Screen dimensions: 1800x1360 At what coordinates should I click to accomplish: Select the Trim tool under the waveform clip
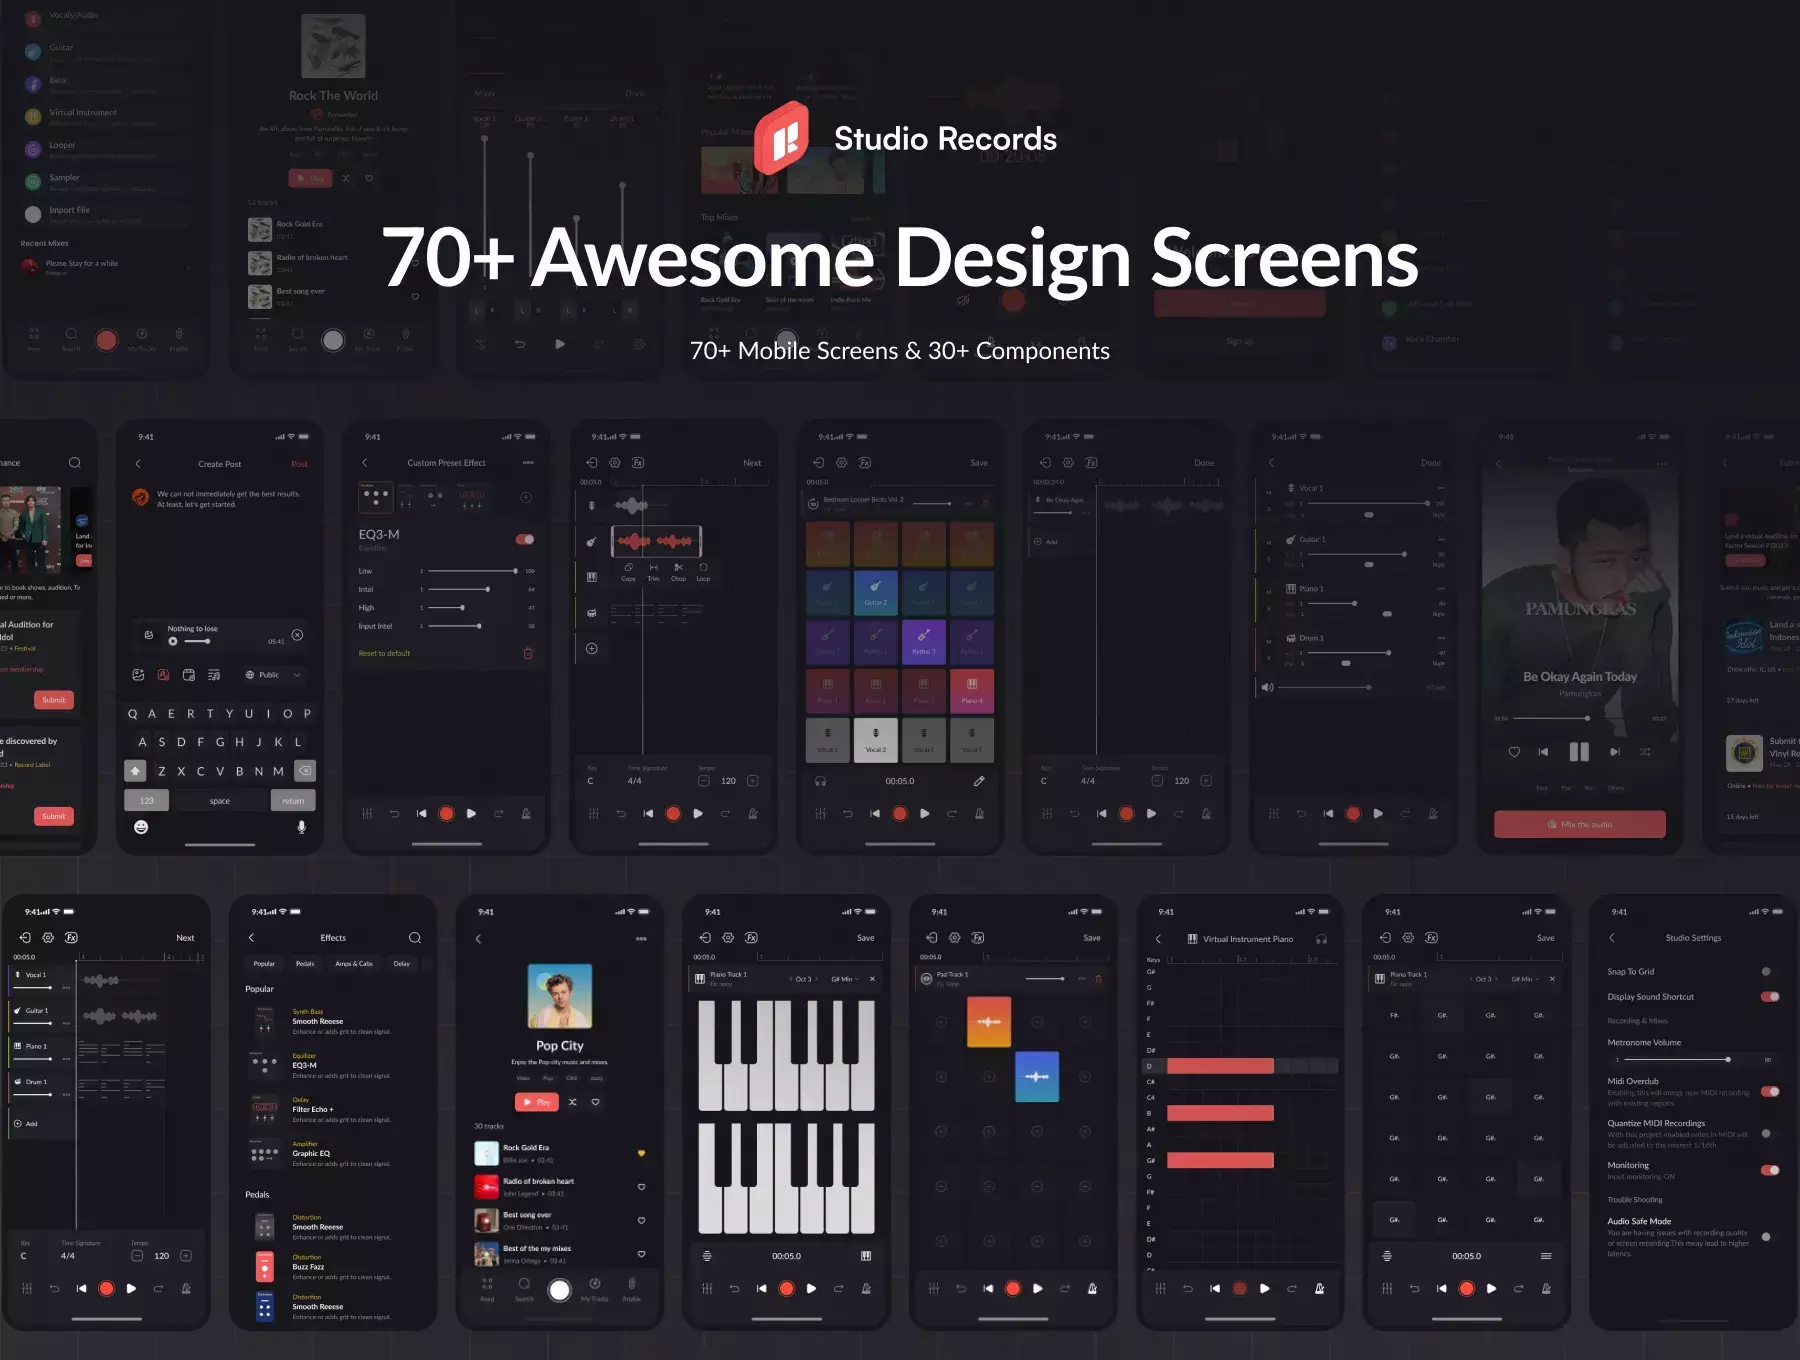(653, 572)
